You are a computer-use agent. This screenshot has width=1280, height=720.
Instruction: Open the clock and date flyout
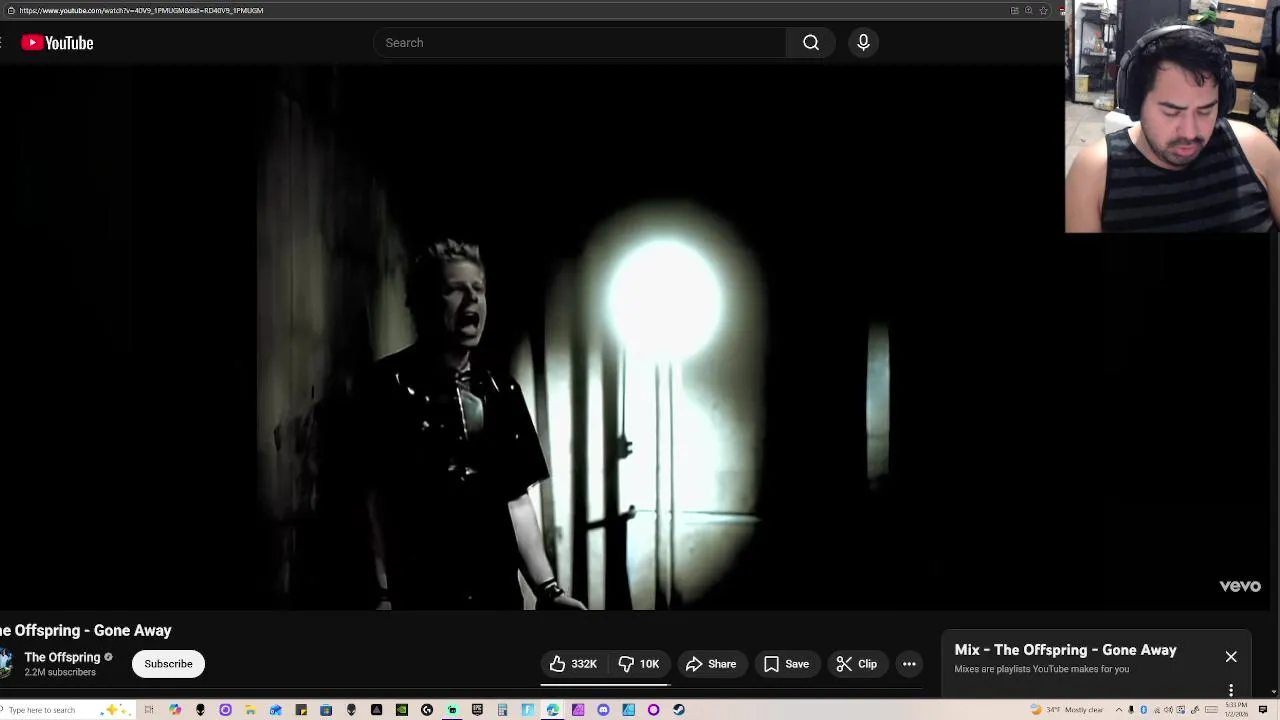[x=1236, y=710]
